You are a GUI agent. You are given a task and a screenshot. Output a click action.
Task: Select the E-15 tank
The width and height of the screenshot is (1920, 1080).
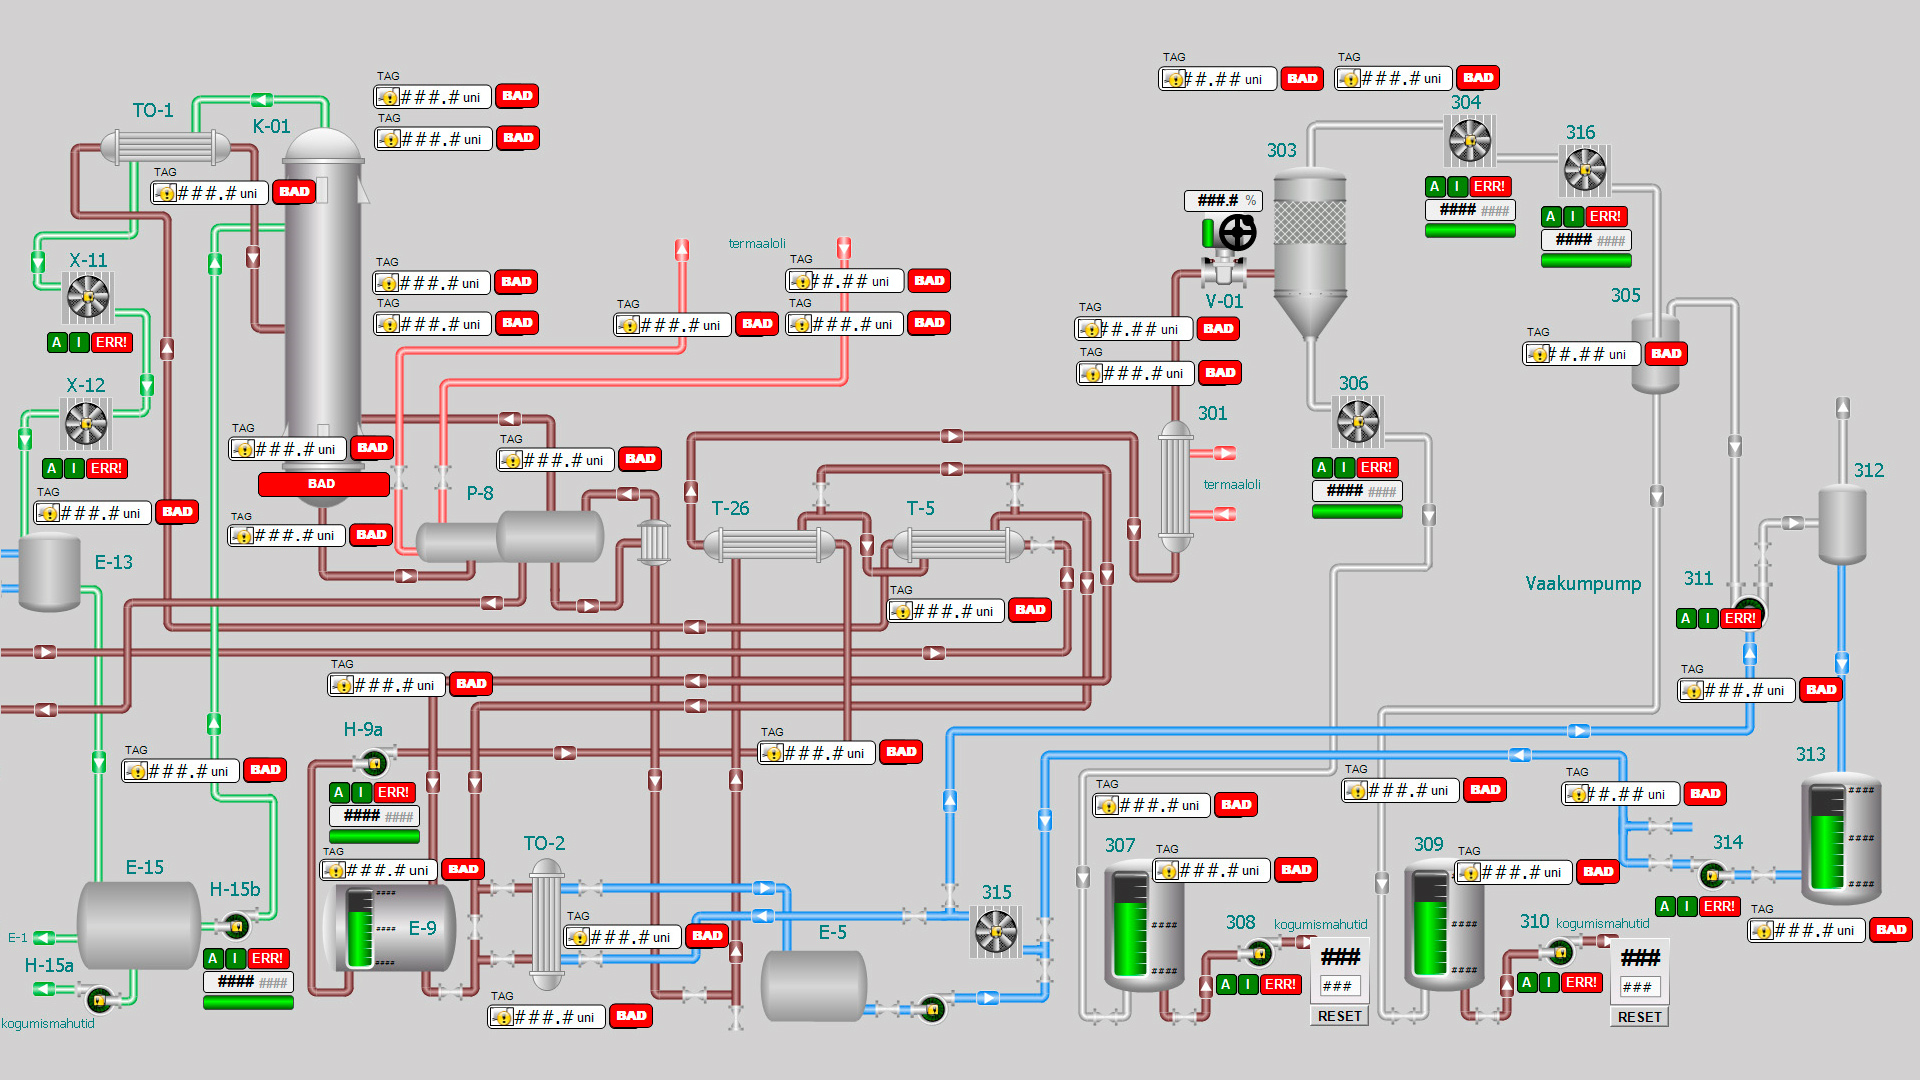[x=139, y=925]
